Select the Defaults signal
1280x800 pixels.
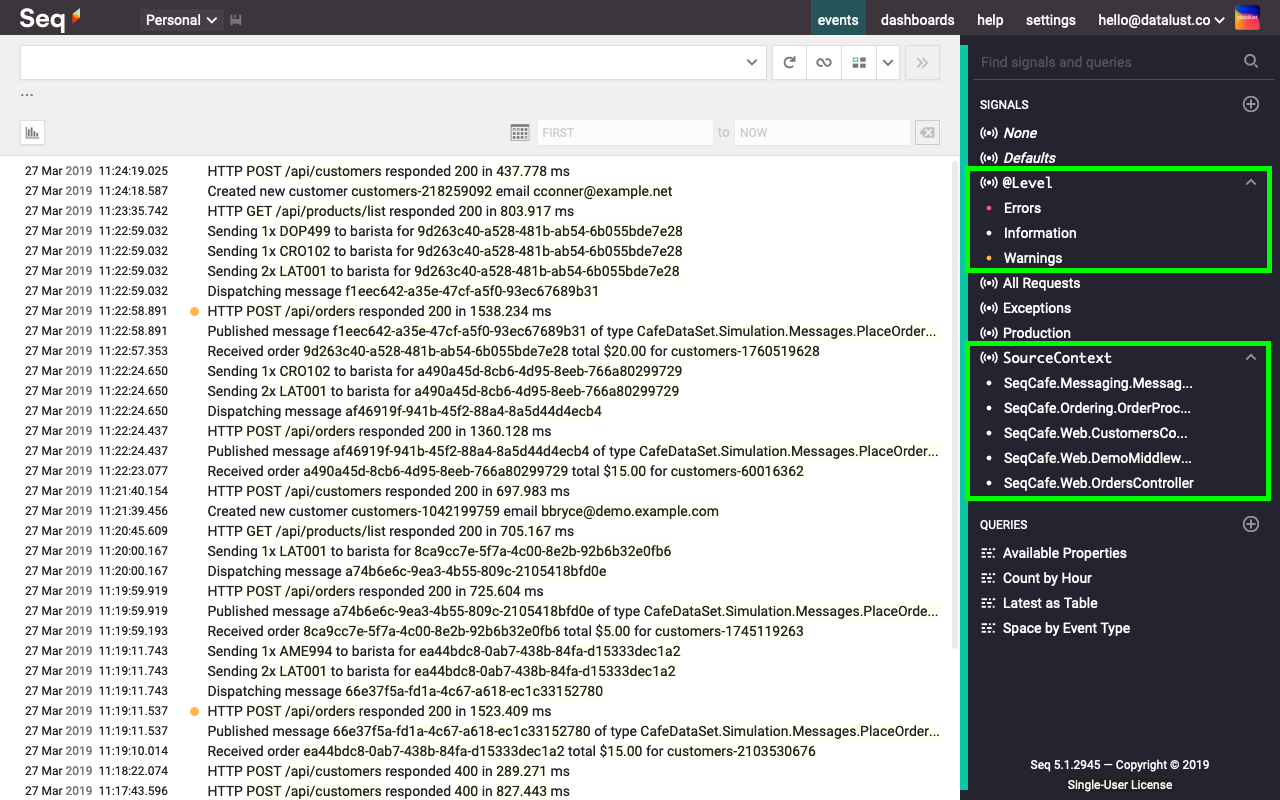tap(1029, 158)
